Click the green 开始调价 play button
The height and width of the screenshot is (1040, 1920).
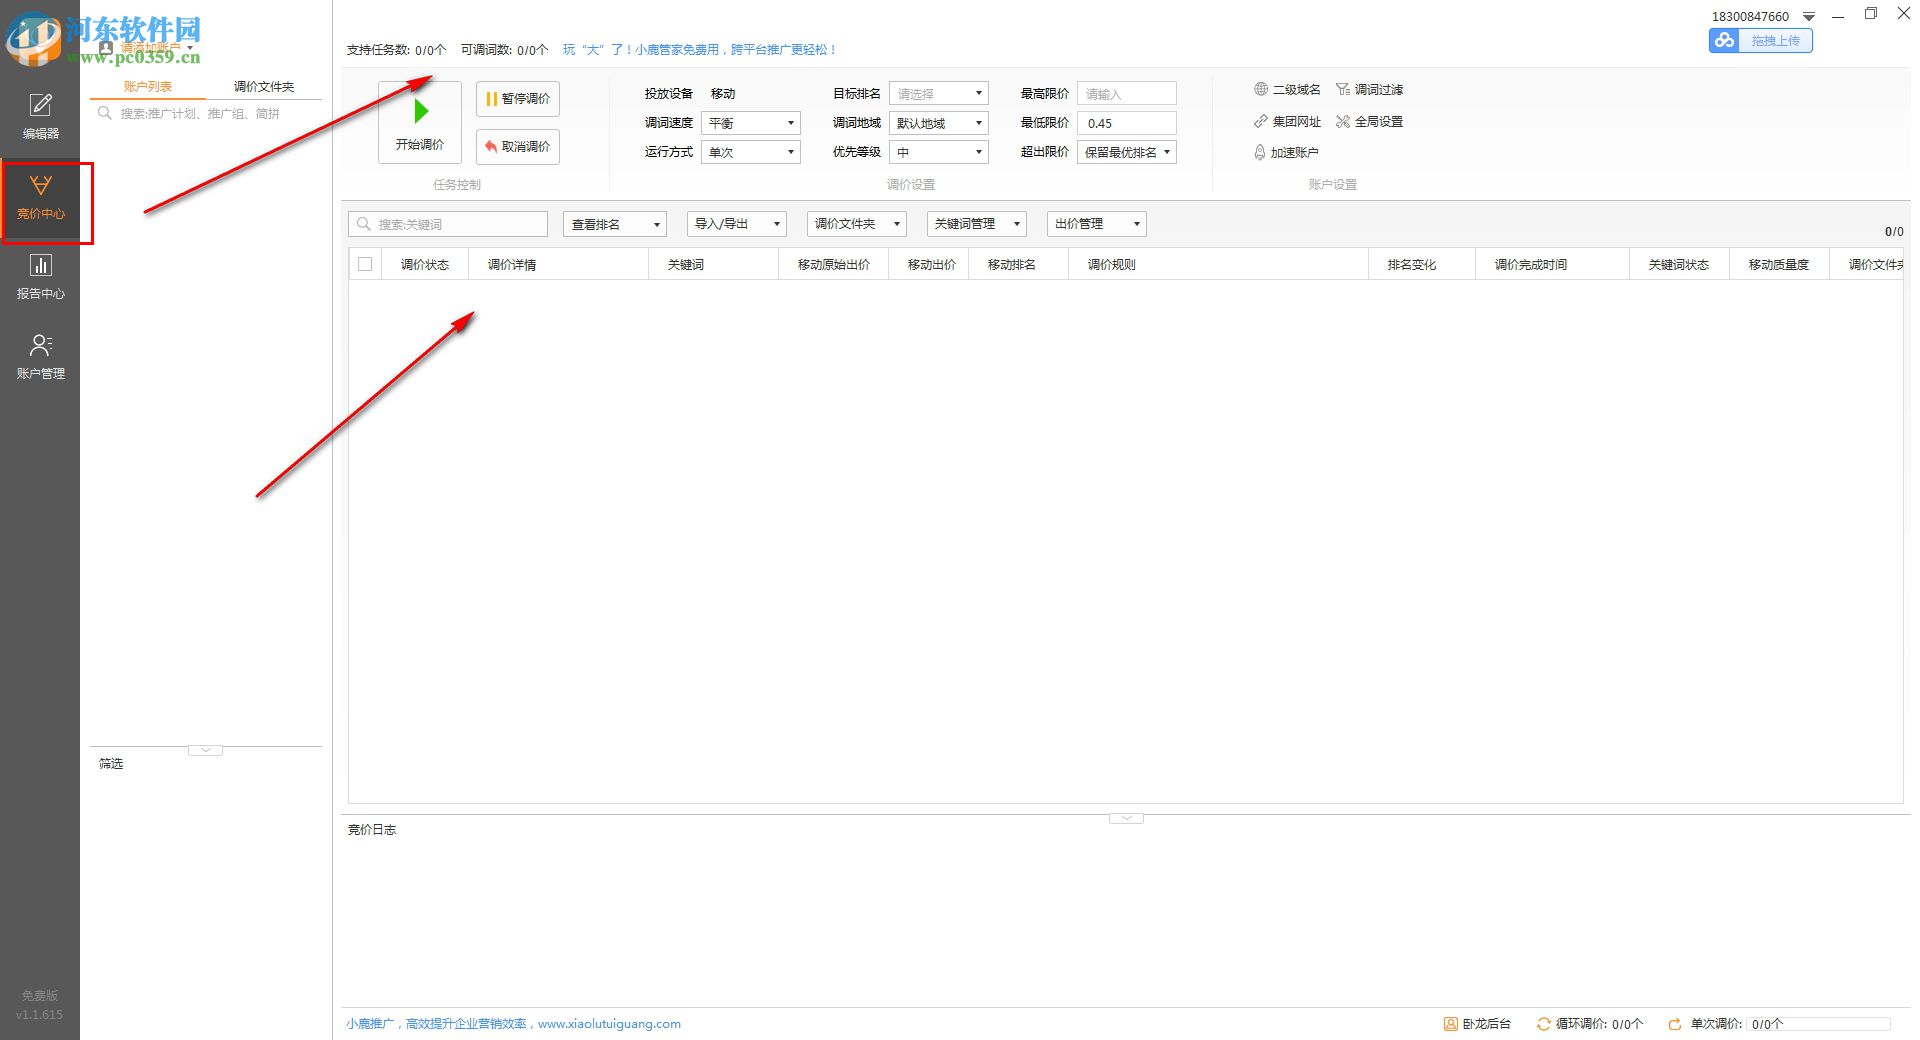pos(420,122)
